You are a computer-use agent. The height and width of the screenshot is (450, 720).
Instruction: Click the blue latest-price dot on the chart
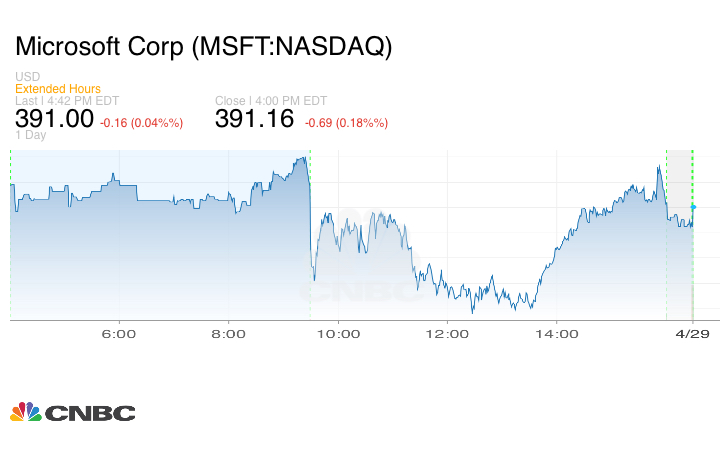click(693, 207)
